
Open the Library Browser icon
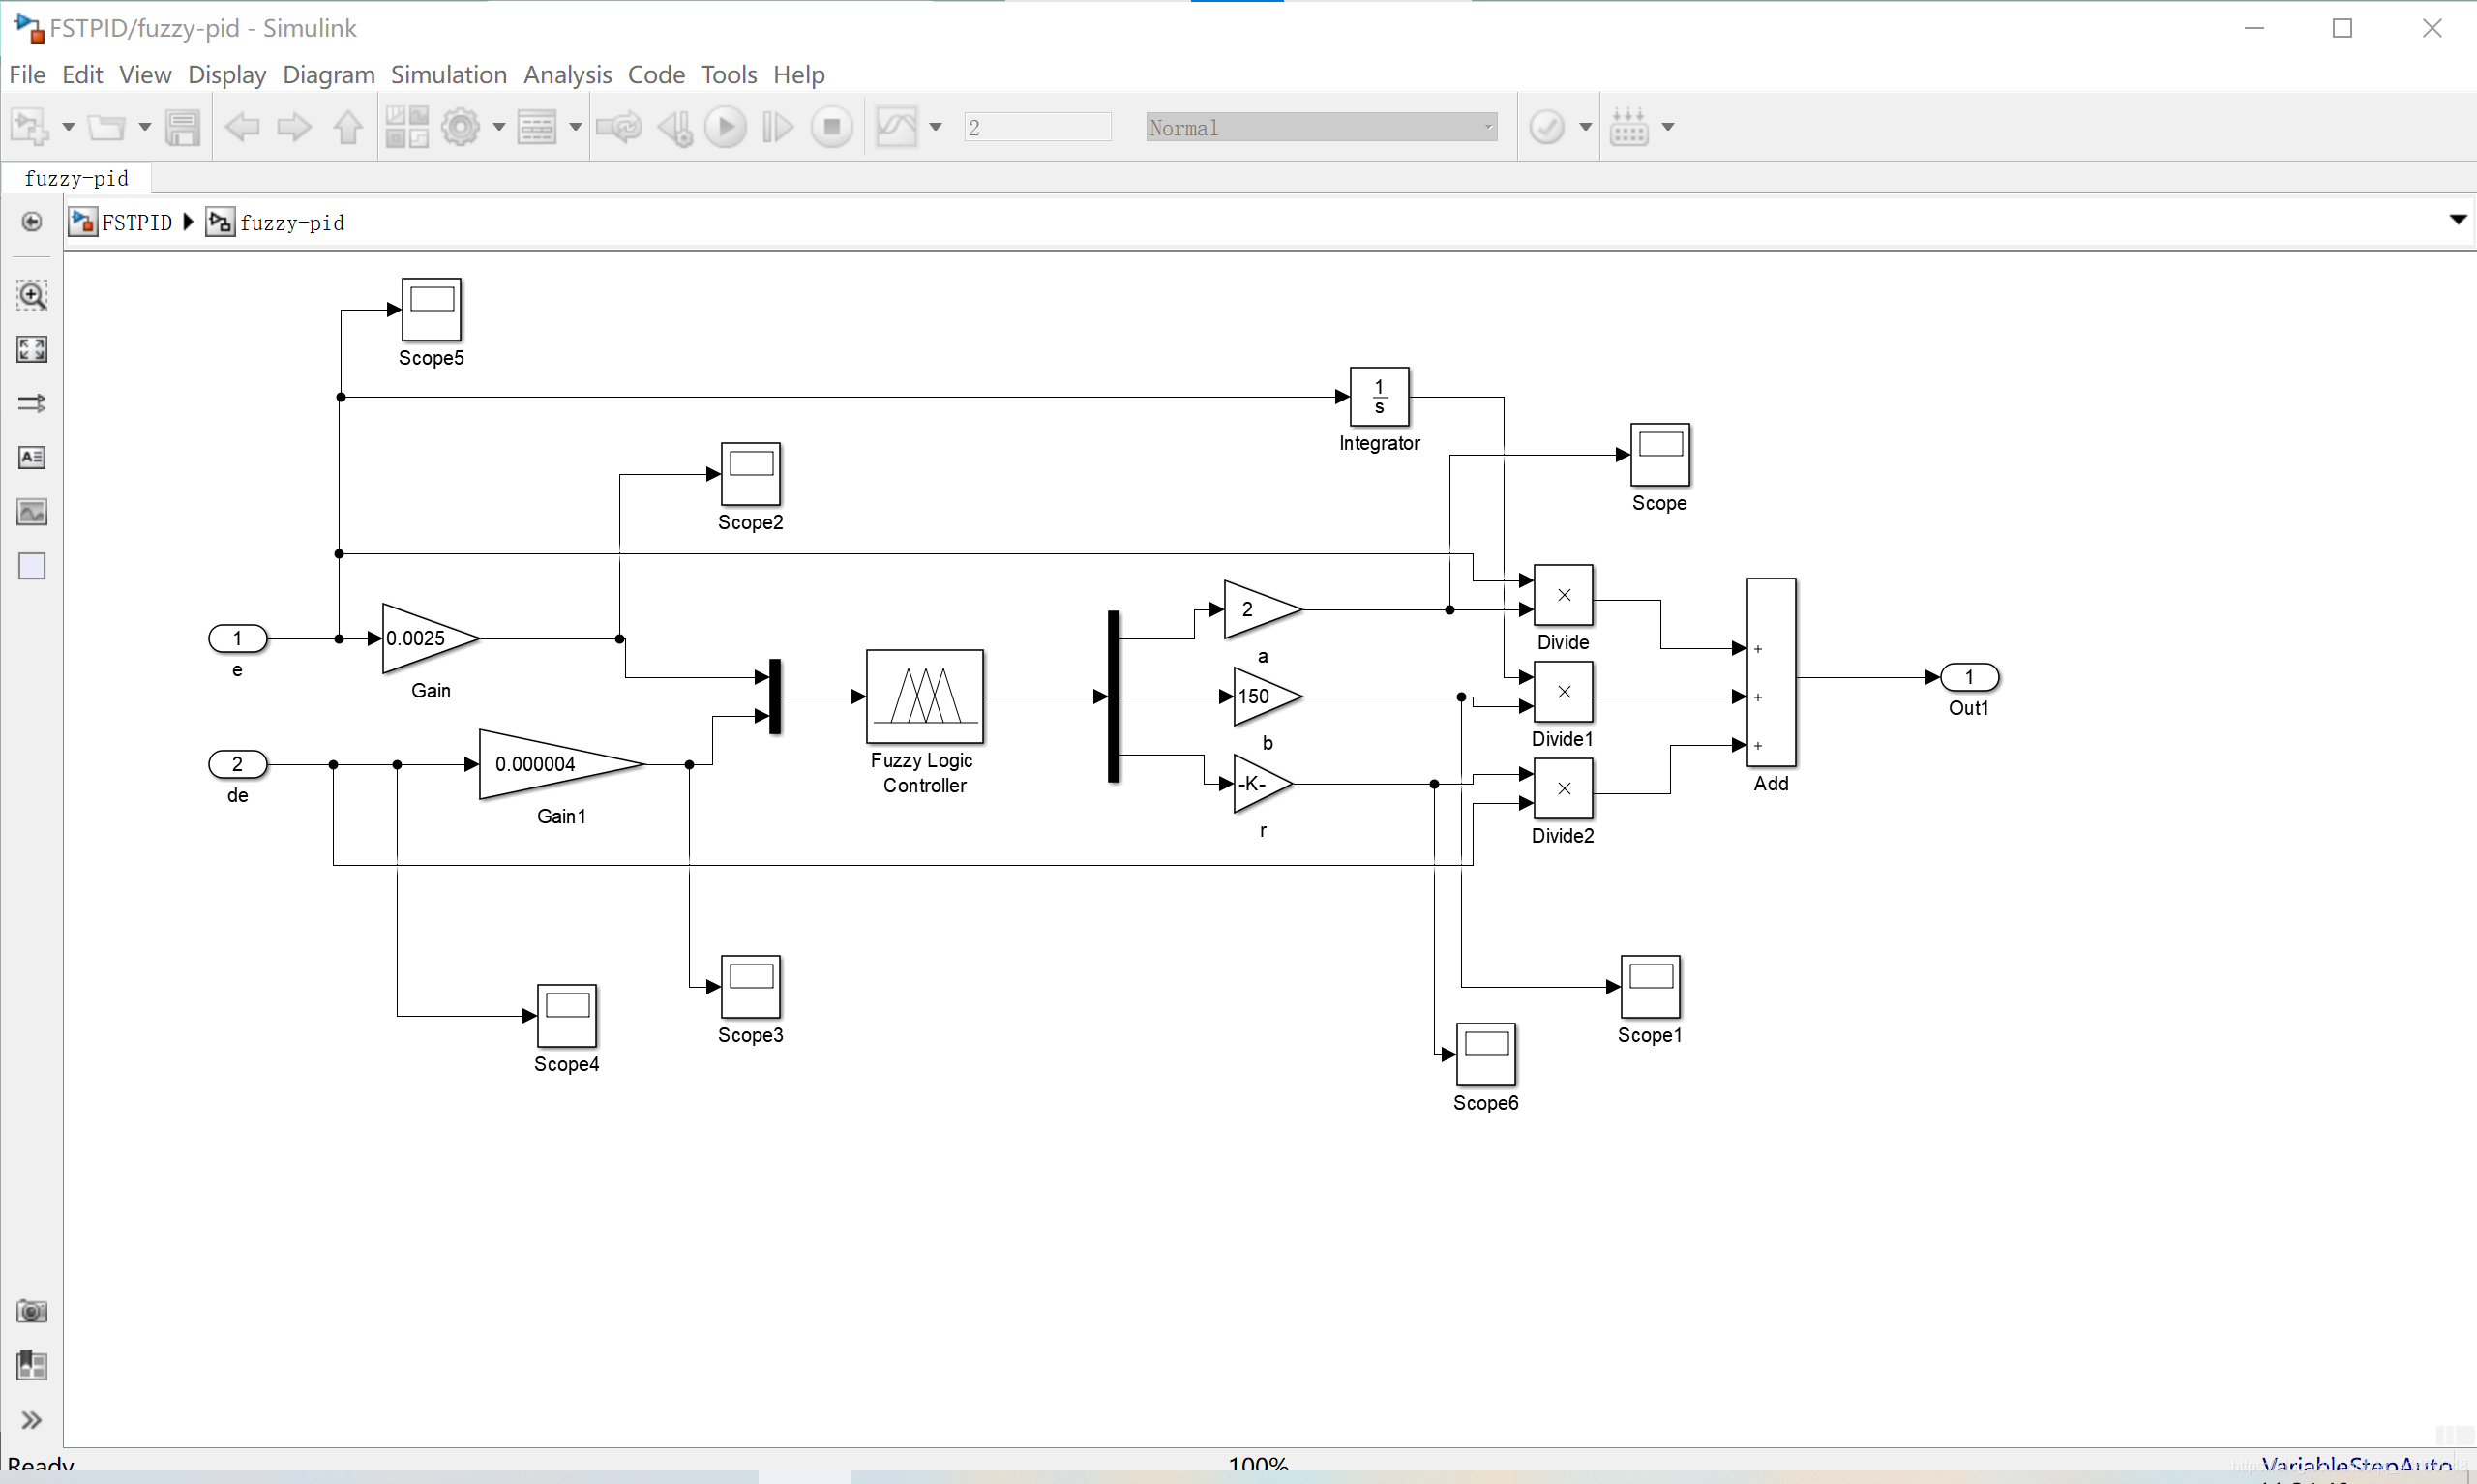tap(407, 127)
